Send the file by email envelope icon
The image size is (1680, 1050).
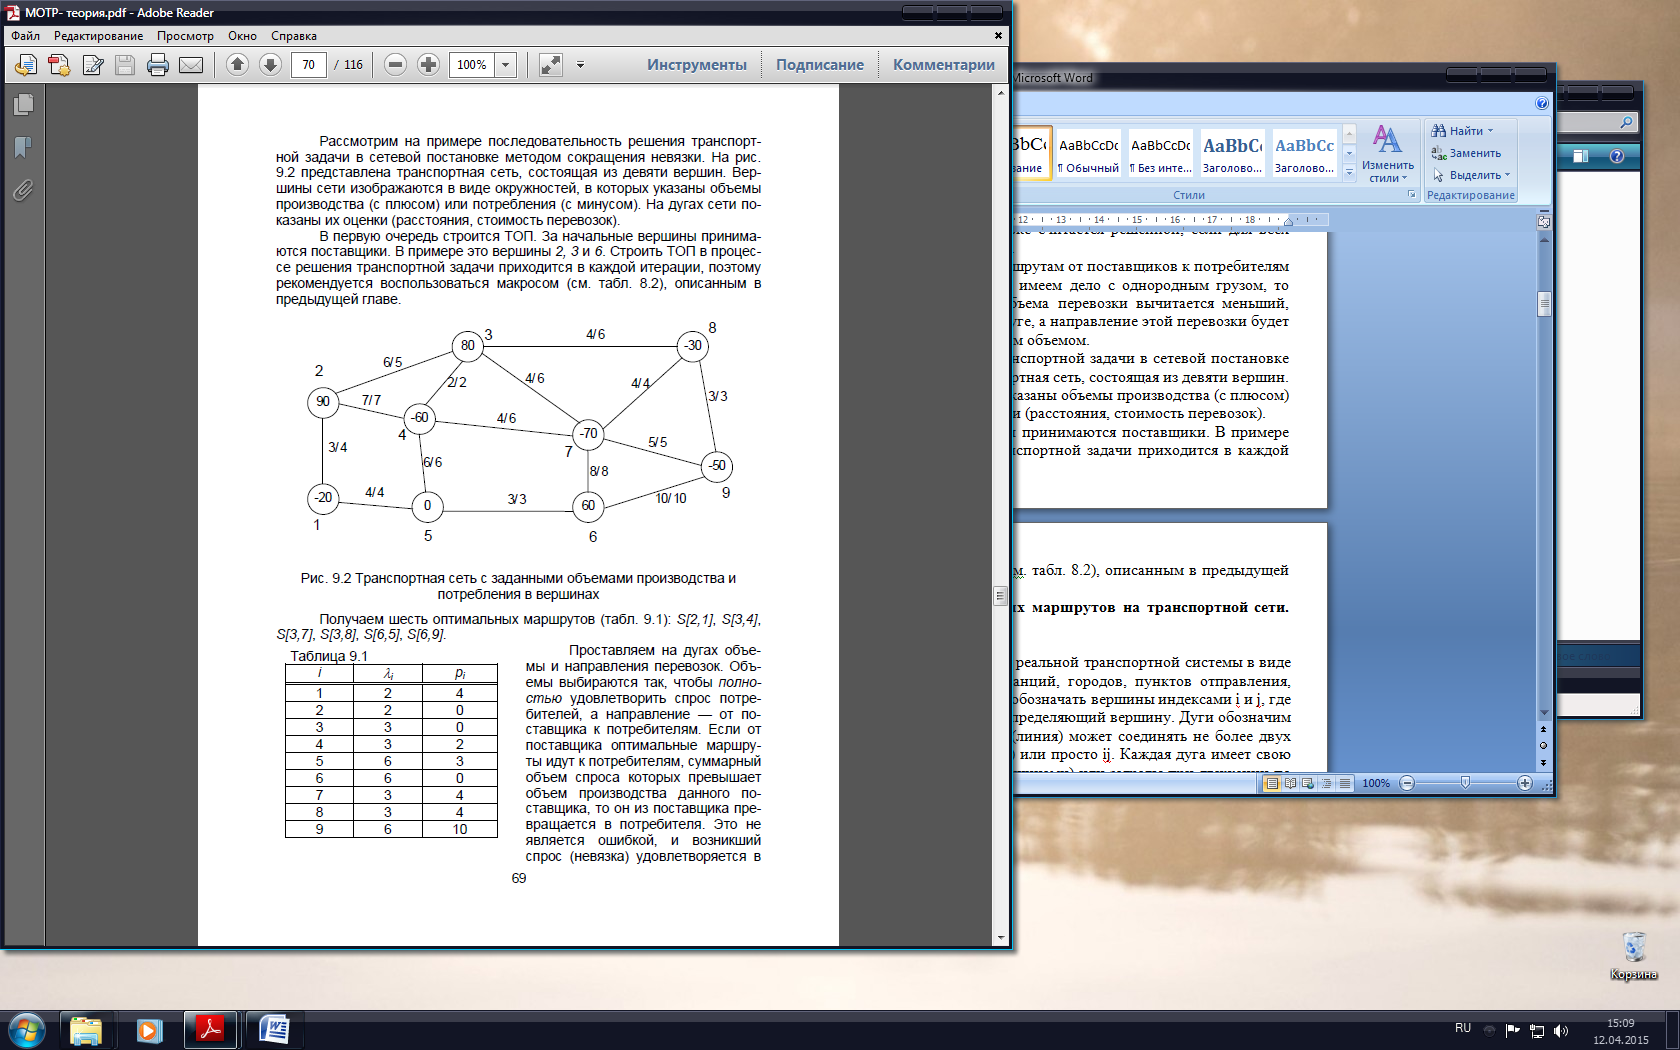191,65
